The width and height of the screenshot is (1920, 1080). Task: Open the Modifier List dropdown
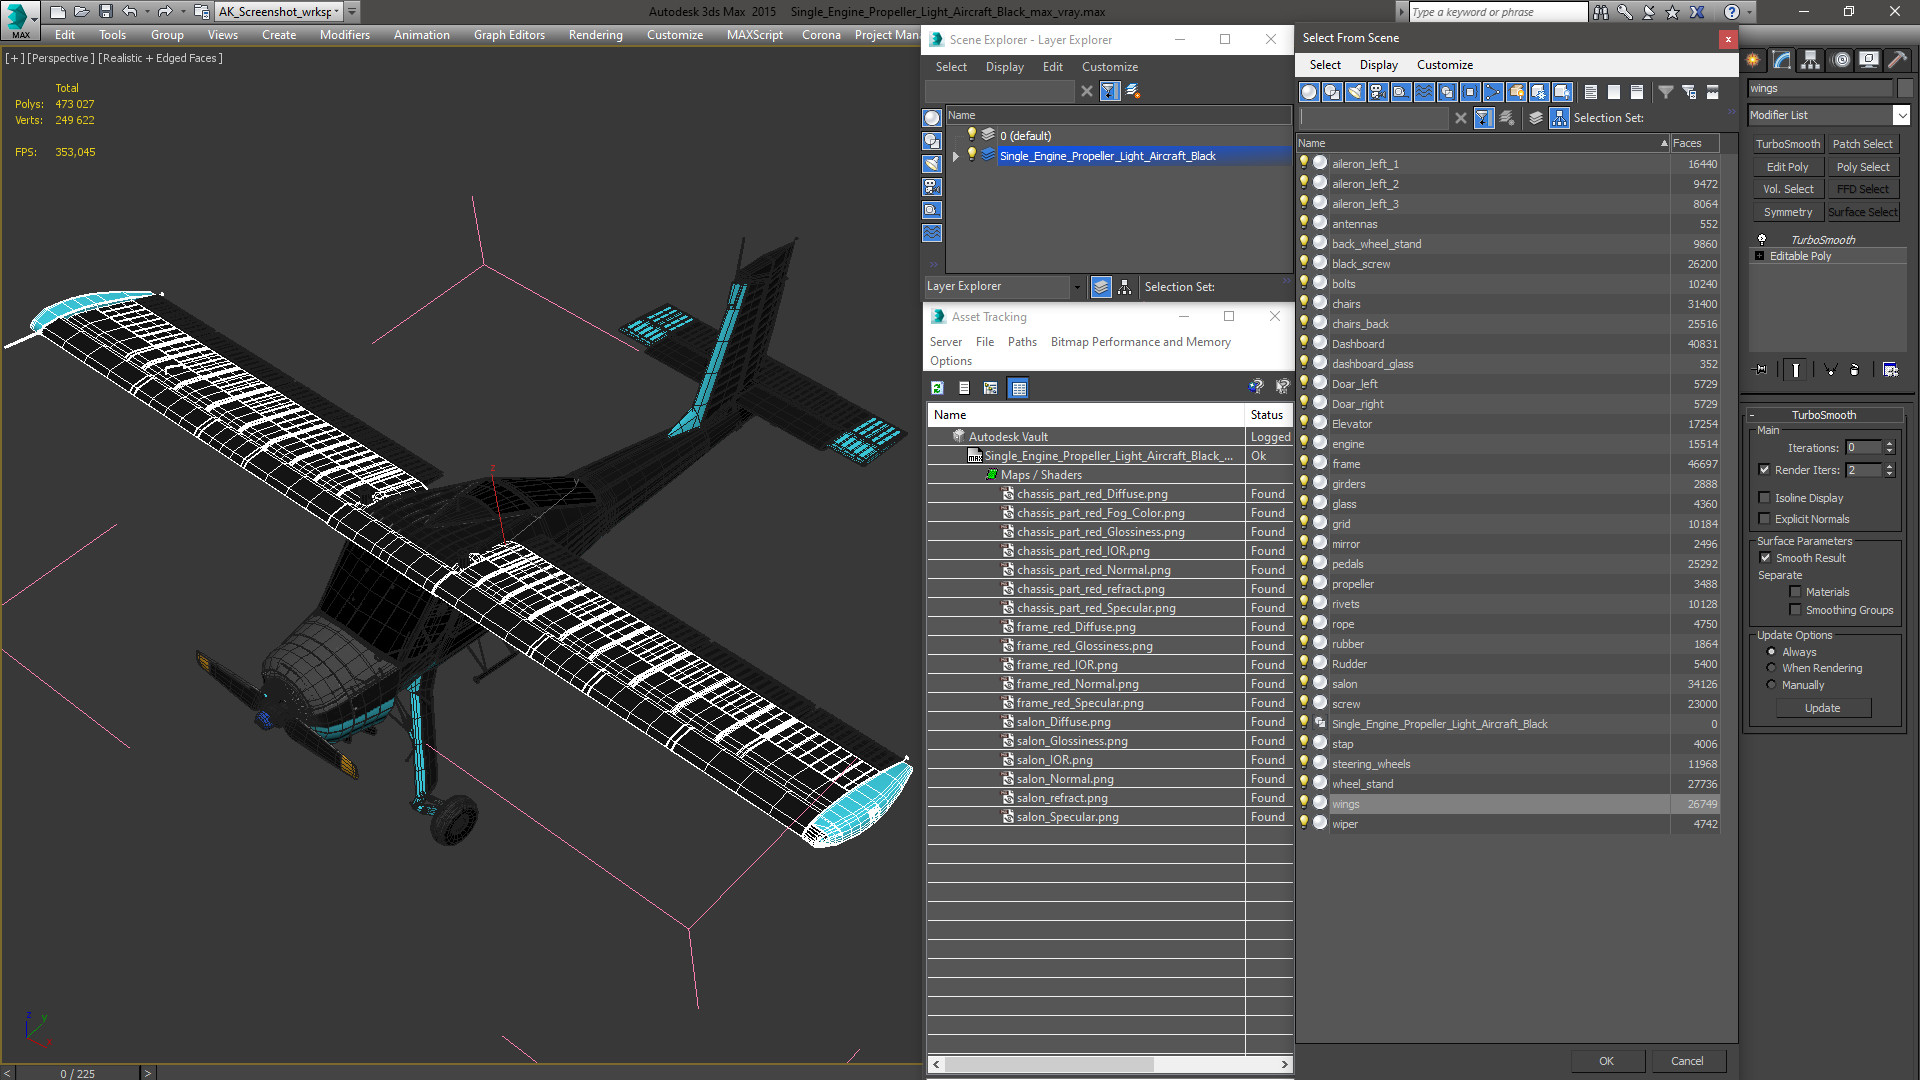[1901, 115]
